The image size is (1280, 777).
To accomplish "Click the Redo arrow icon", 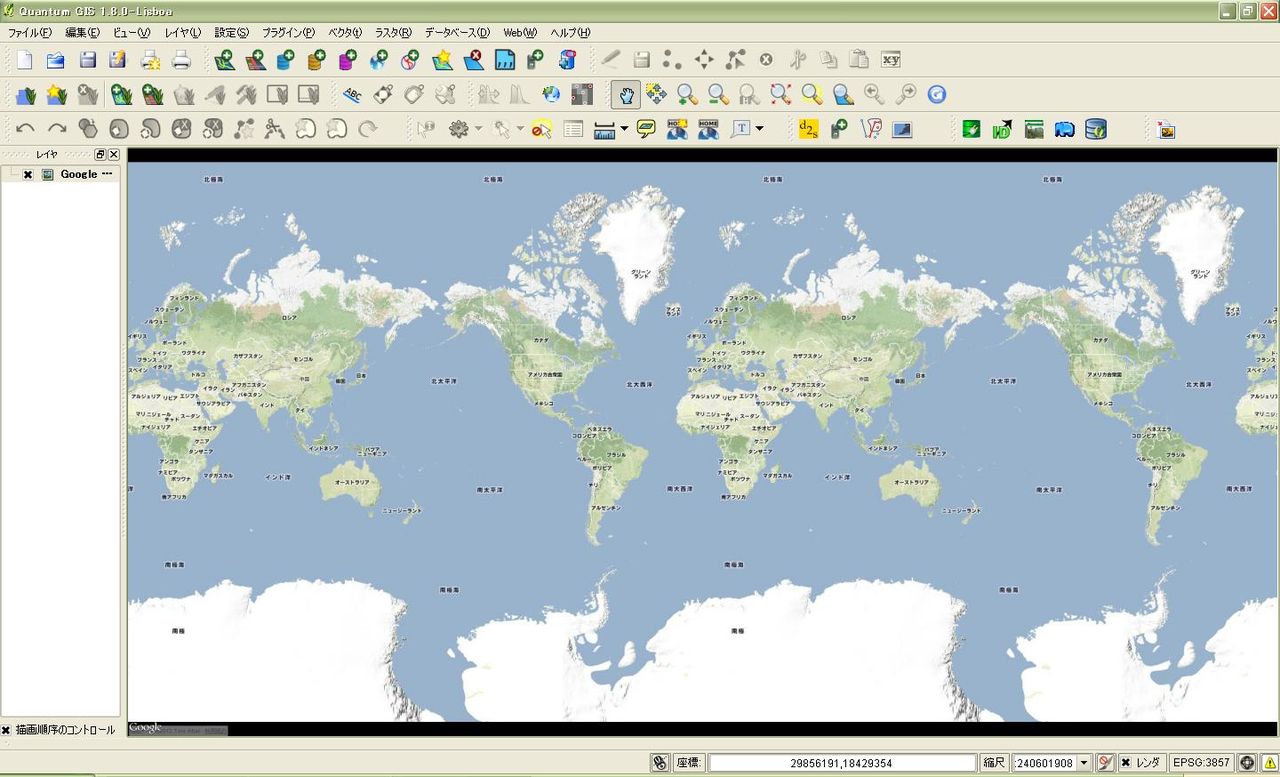I will 57,128.
